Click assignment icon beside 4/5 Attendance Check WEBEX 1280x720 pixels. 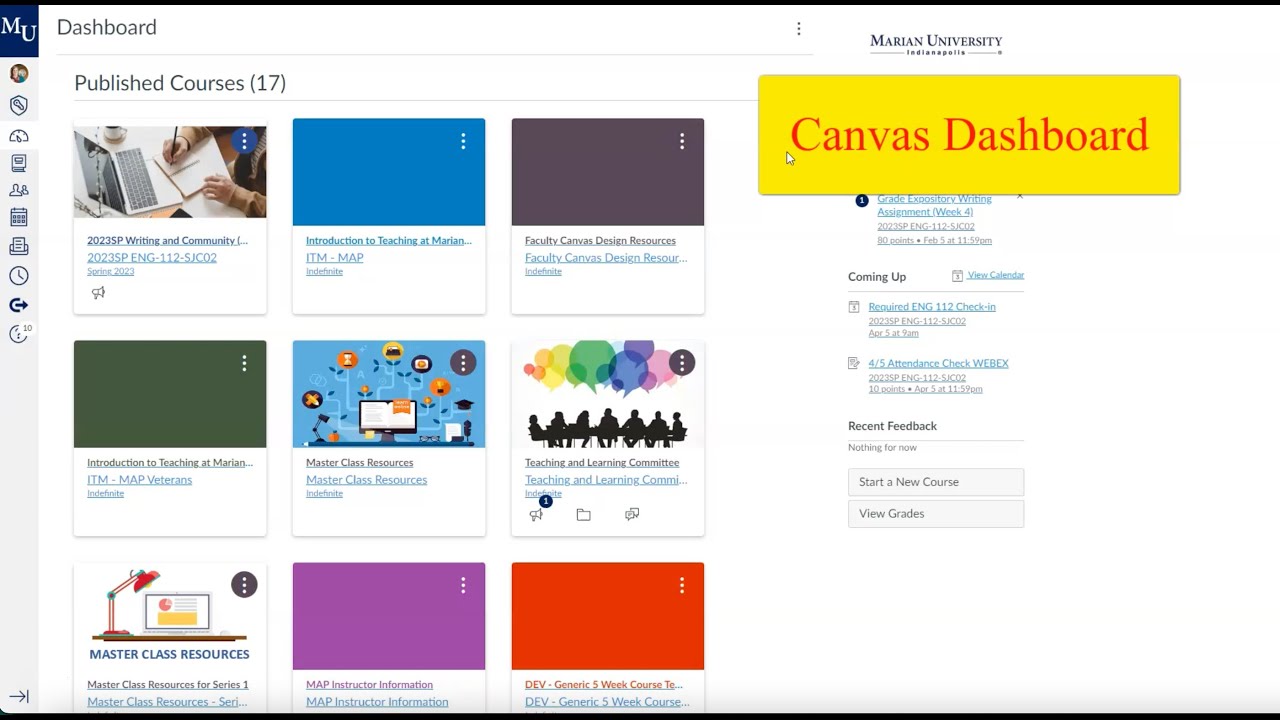pos(854,363)
